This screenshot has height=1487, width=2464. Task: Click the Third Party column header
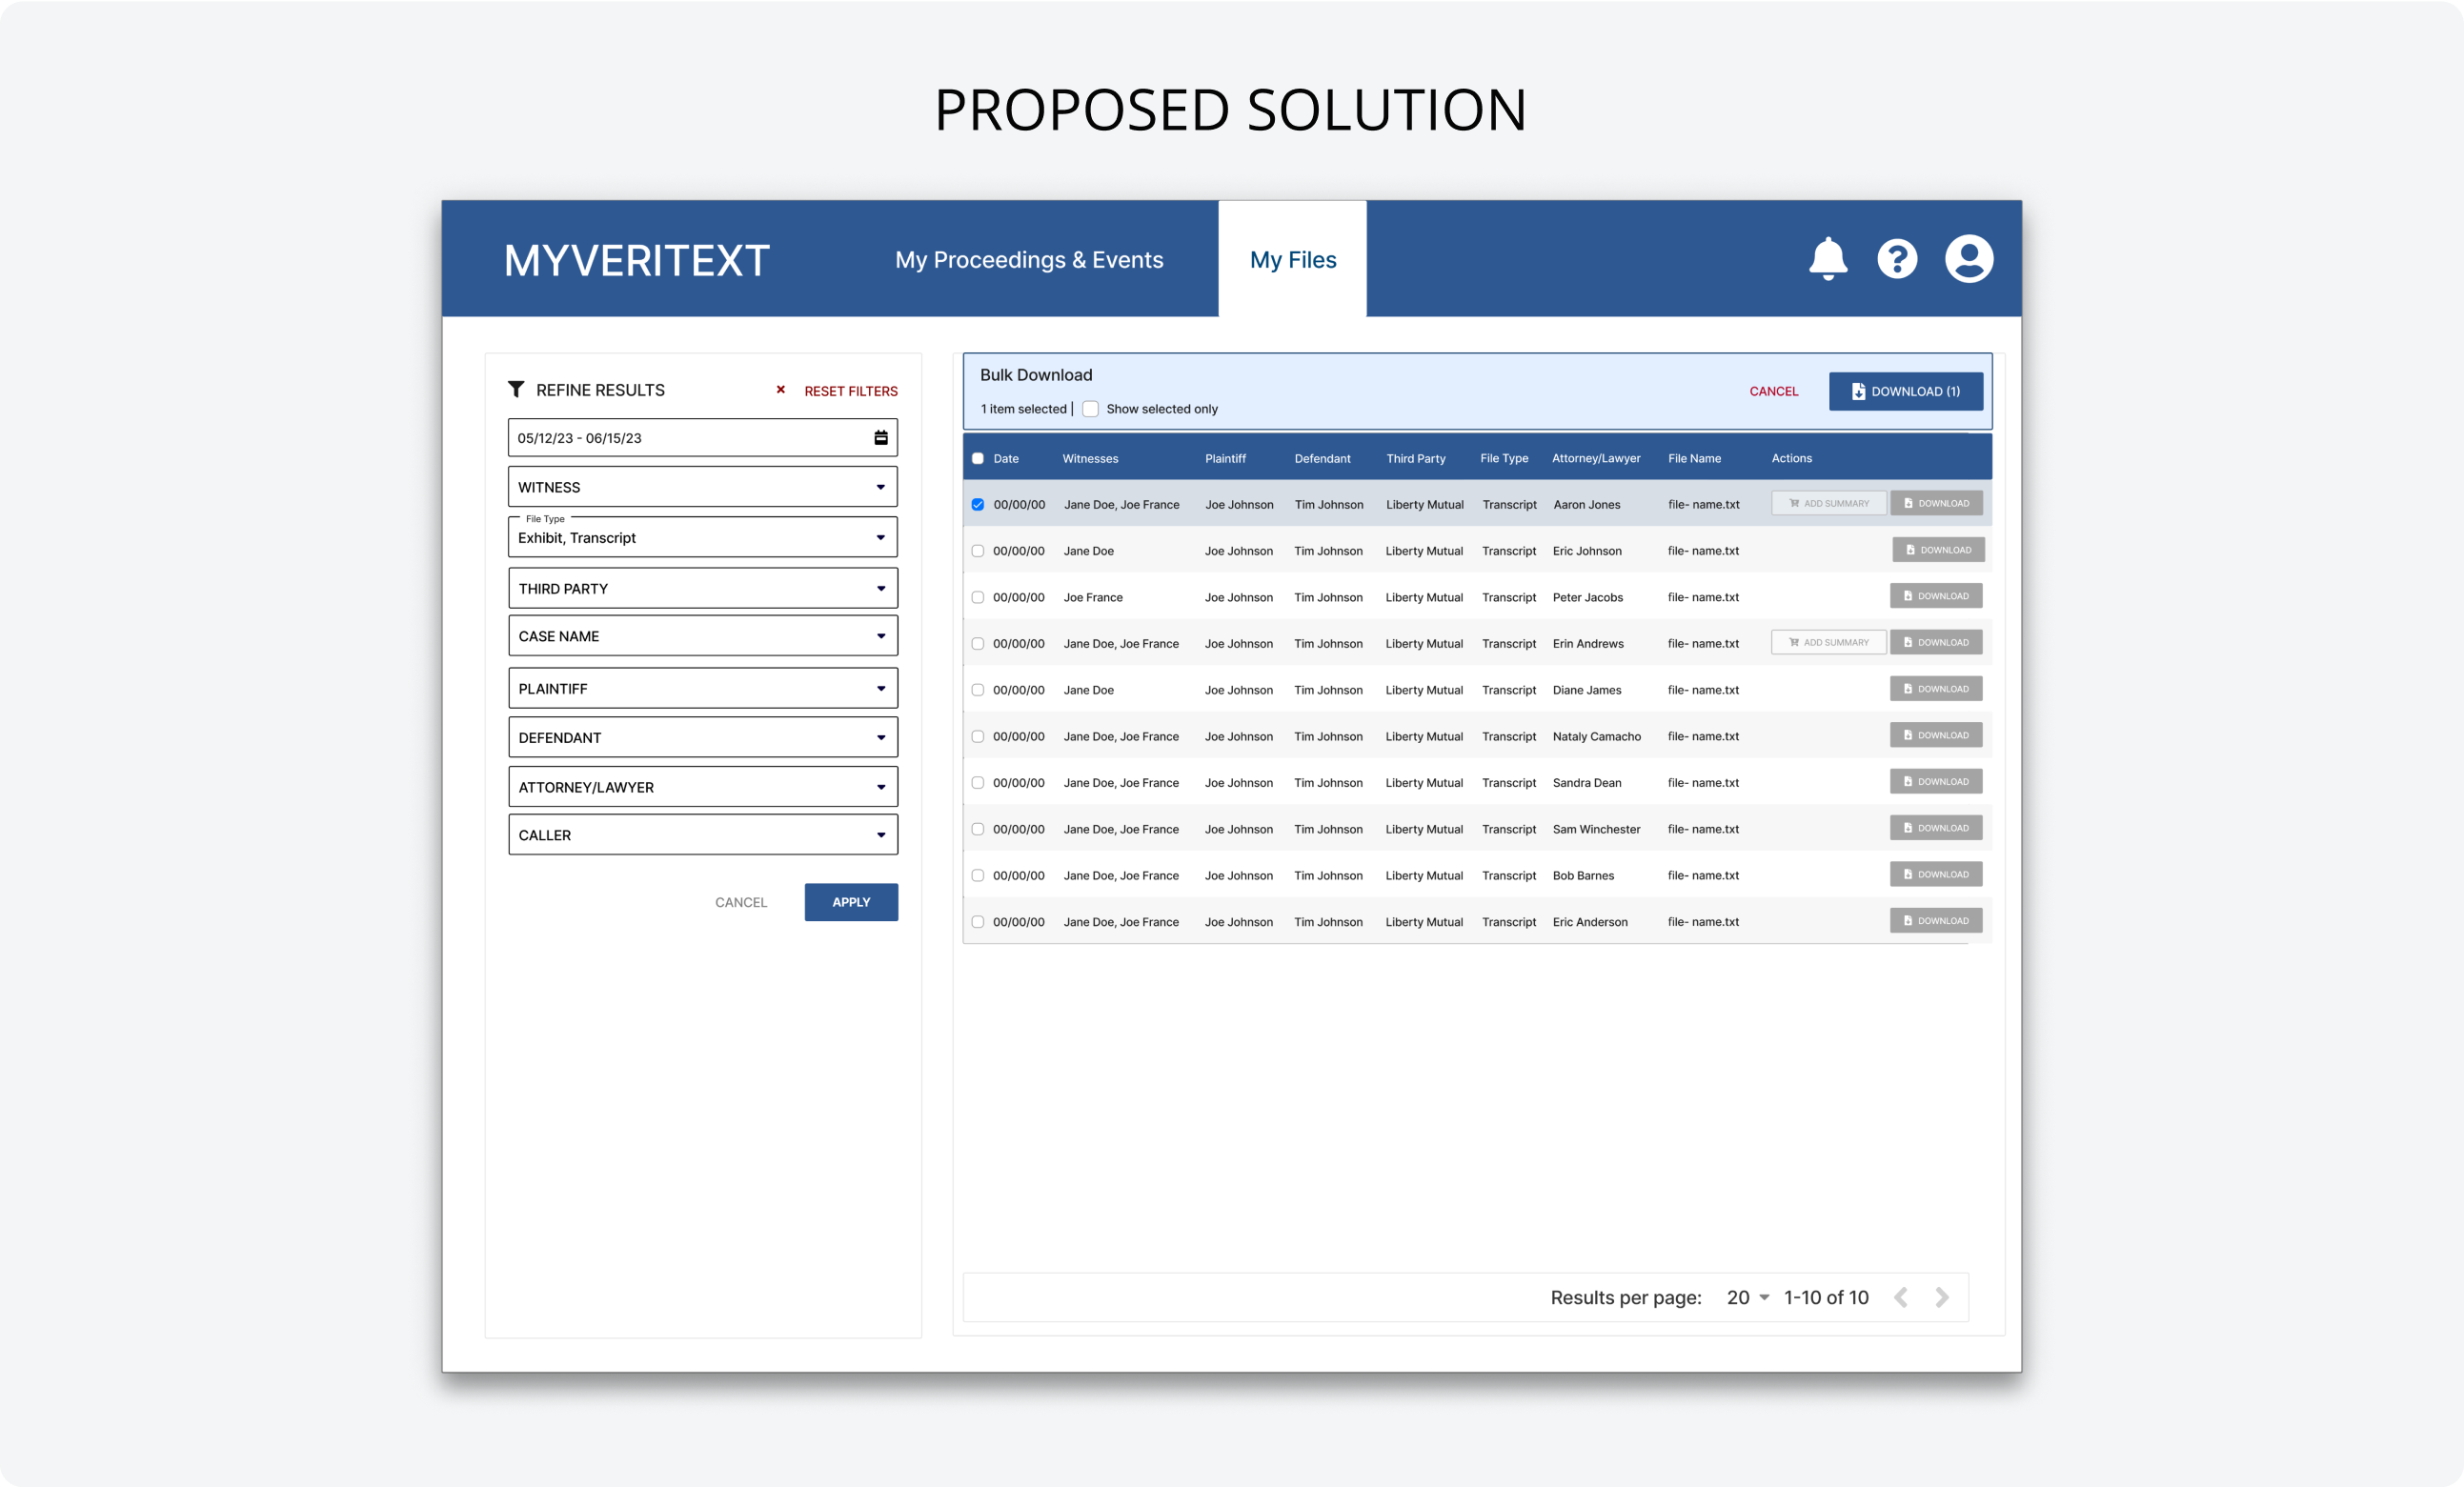pos(1416,459)
